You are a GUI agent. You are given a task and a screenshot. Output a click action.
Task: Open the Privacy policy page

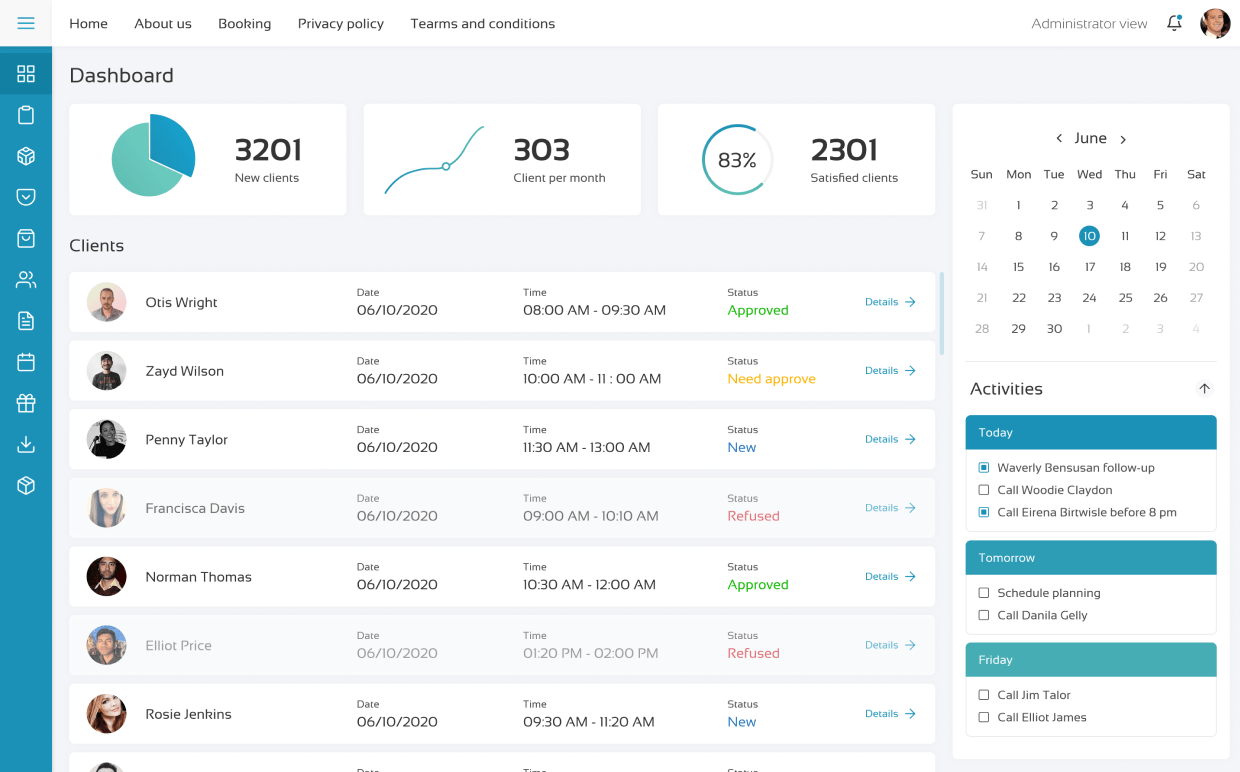(x=340, y=23)
